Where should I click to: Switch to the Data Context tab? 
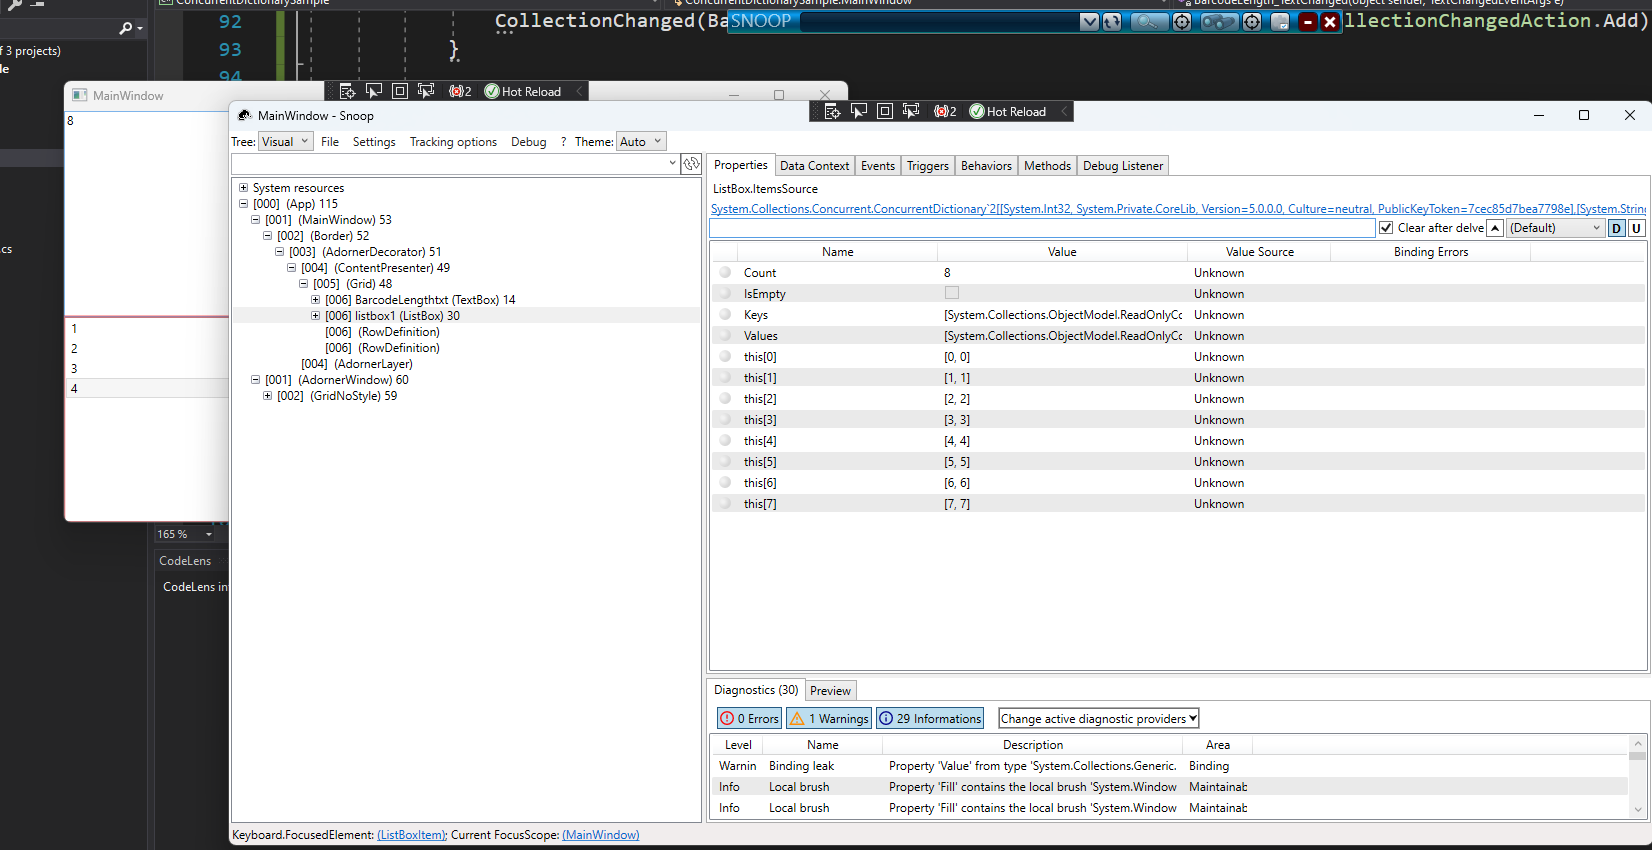(814, 166)
